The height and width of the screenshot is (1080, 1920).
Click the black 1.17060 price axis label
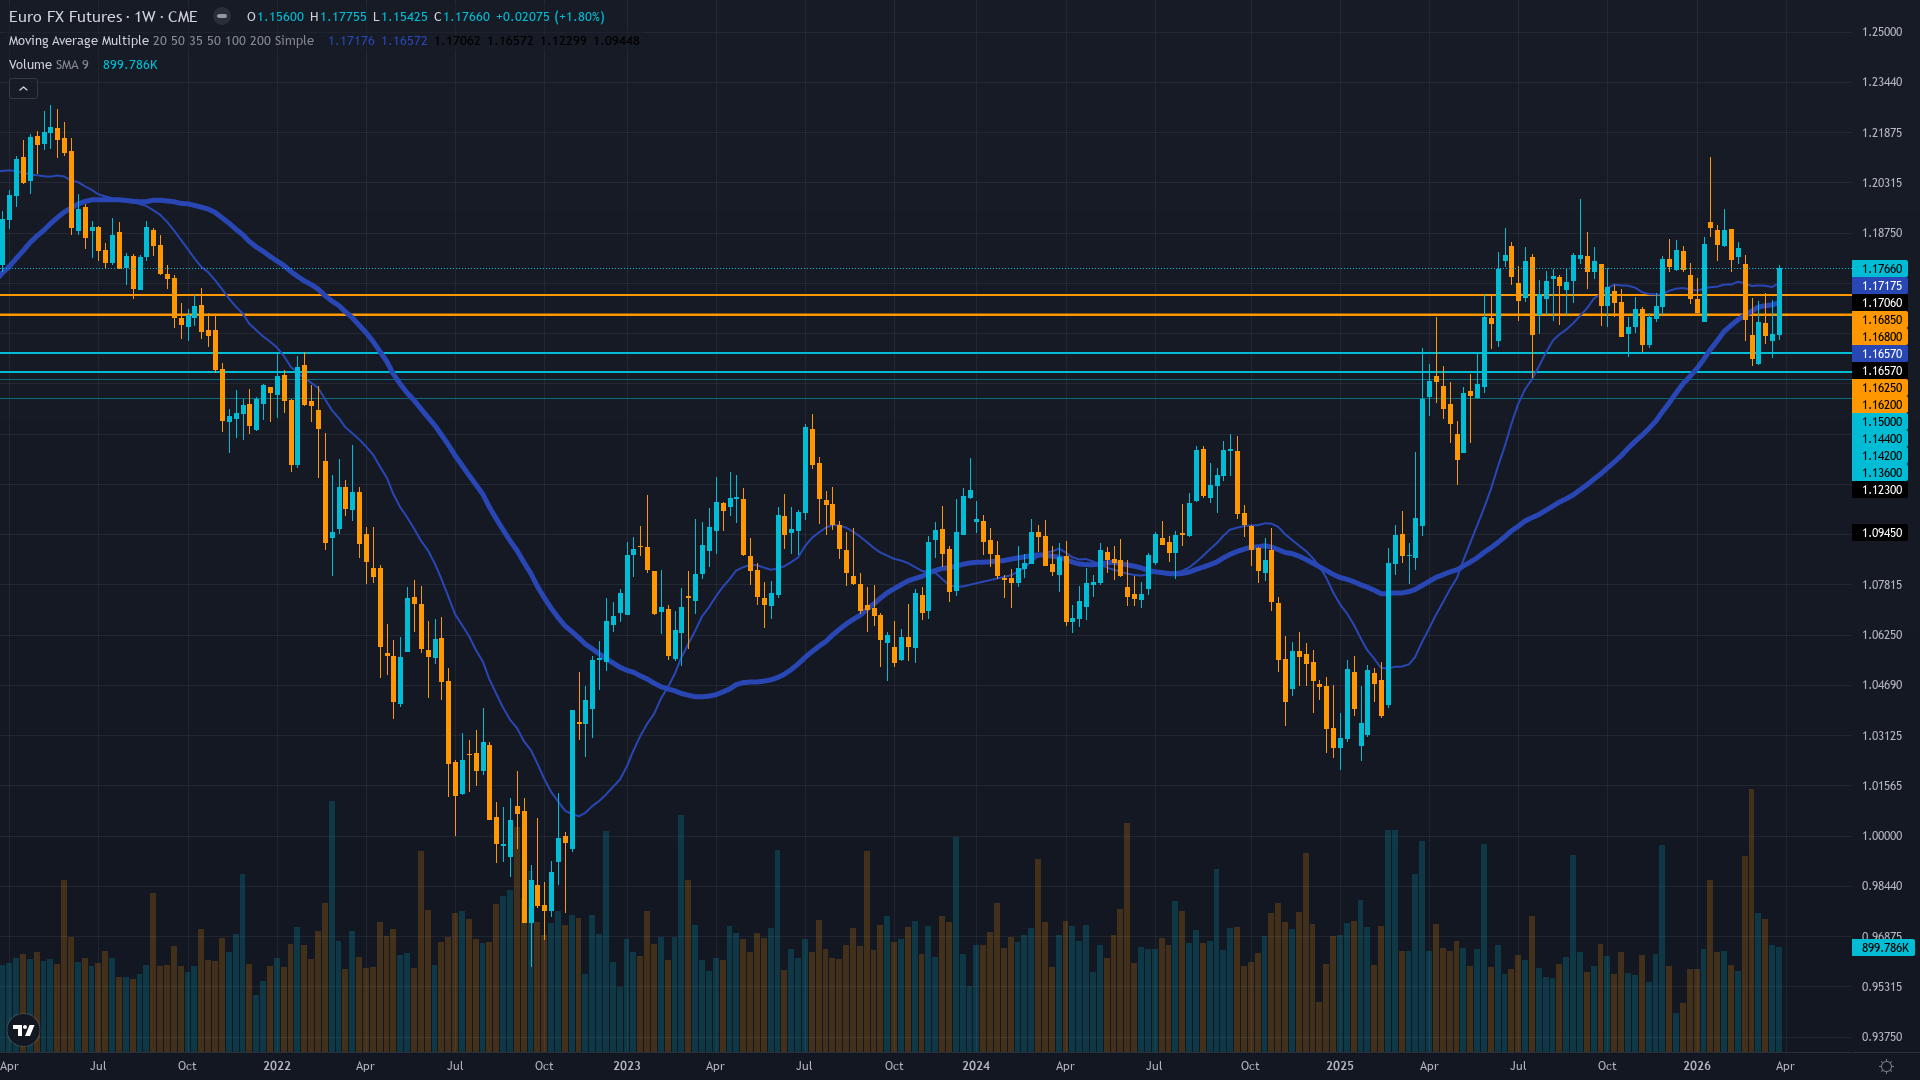tap(1880, 303)
